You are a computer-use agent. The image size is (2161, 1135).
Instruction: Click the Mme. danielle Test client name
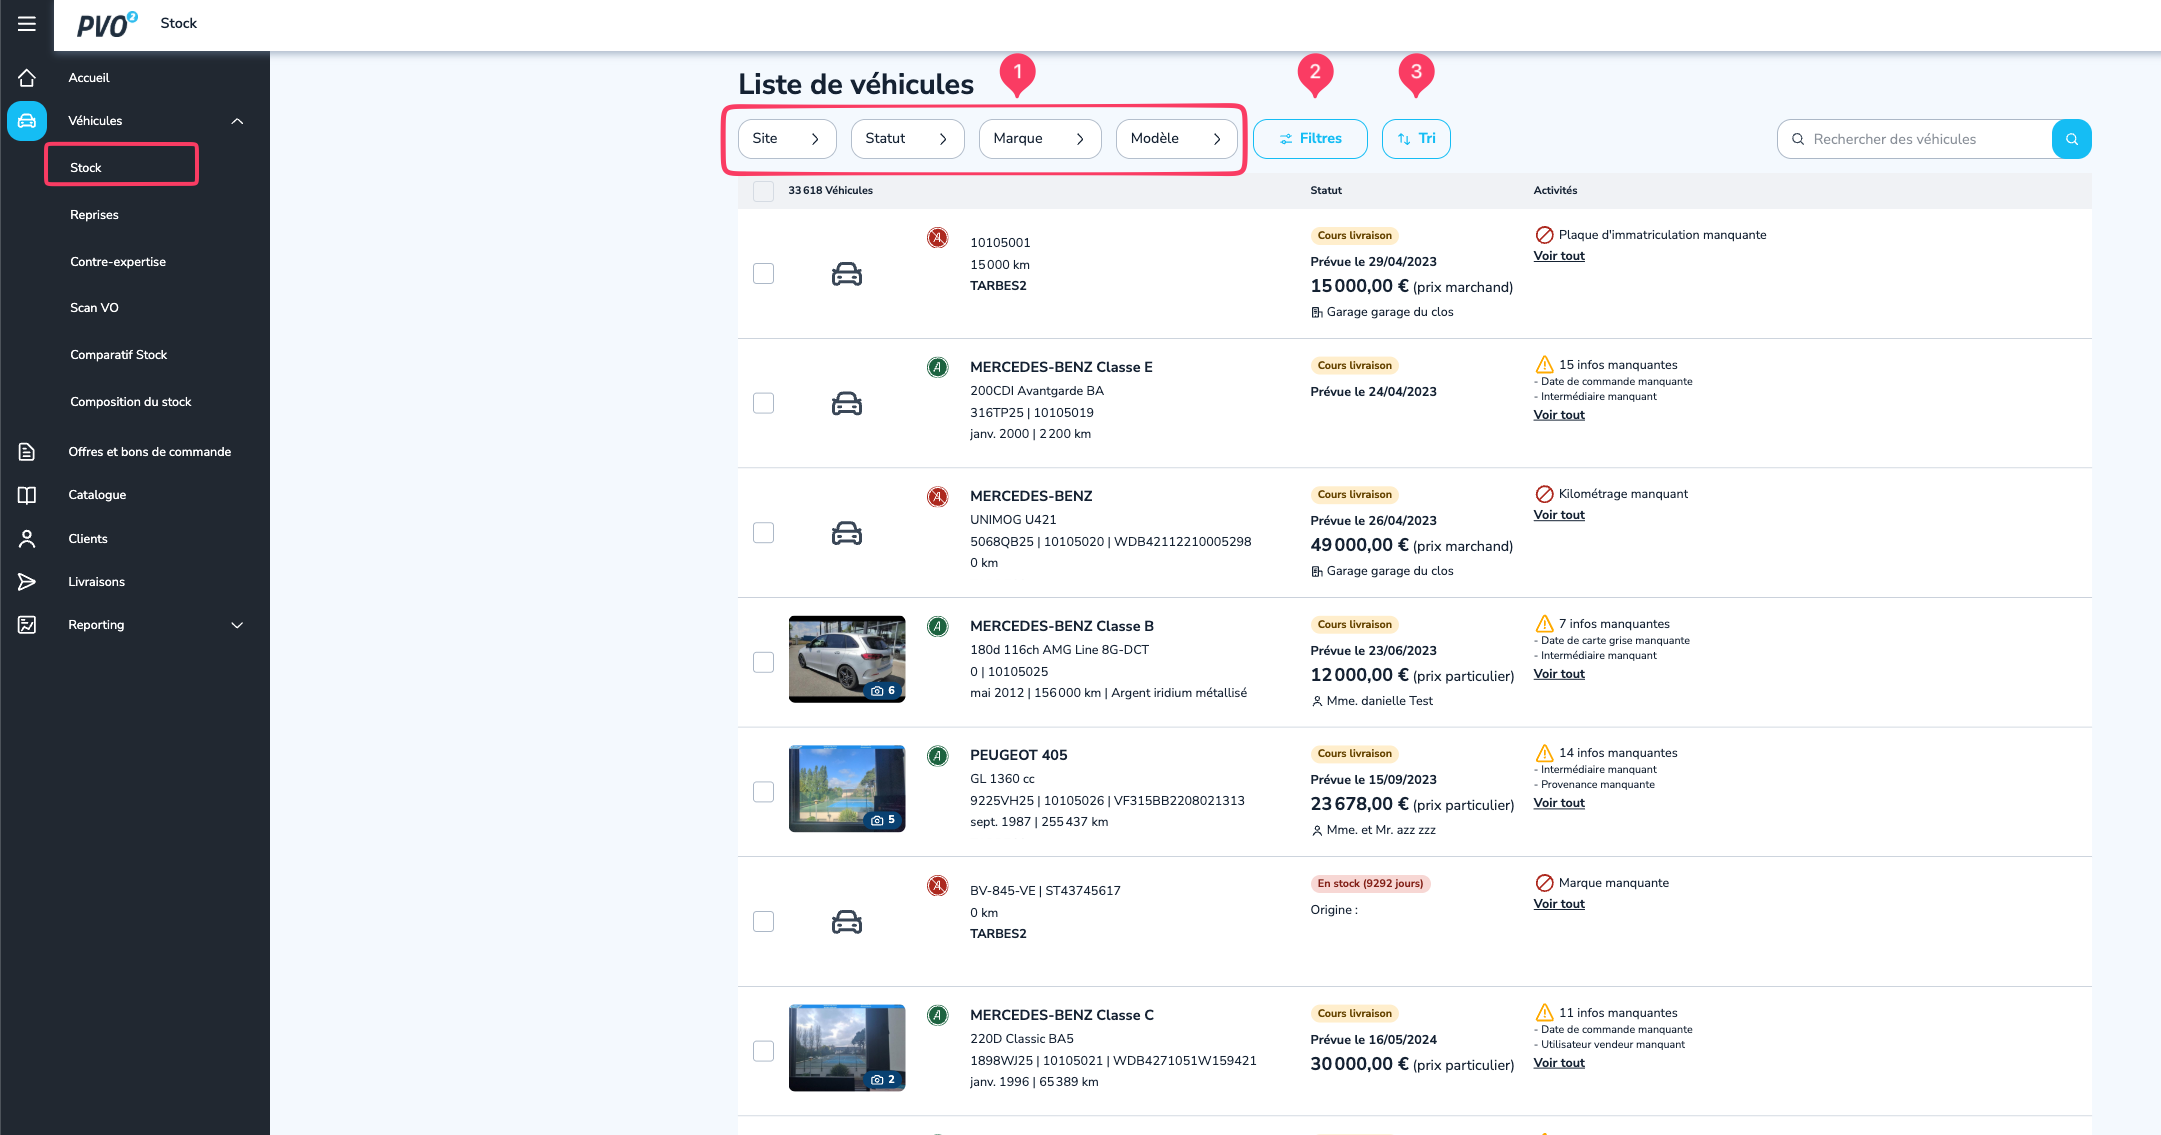[1380, 701]
